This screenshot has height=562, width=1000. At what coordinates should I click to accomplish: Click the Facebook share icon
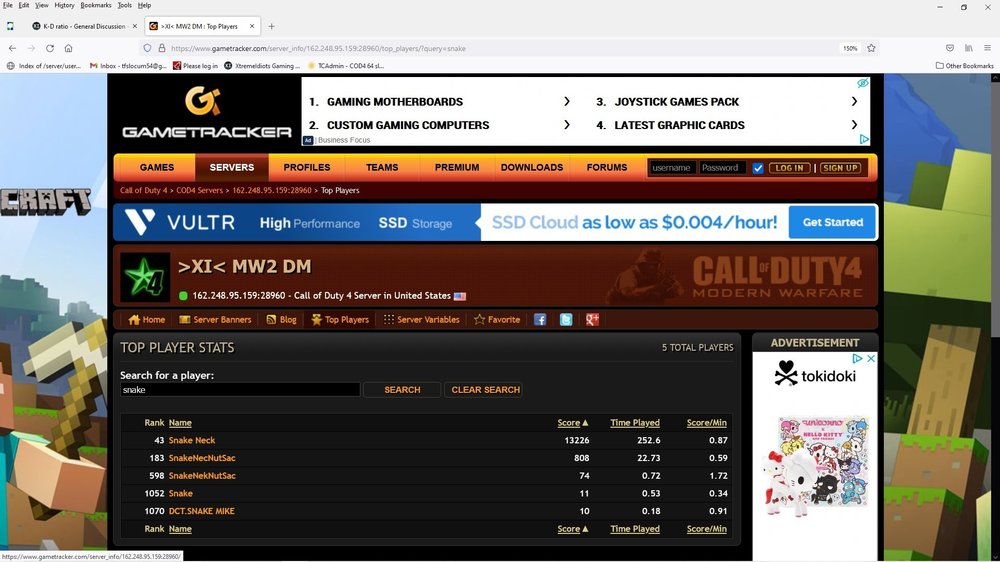[x=540, y=320]
